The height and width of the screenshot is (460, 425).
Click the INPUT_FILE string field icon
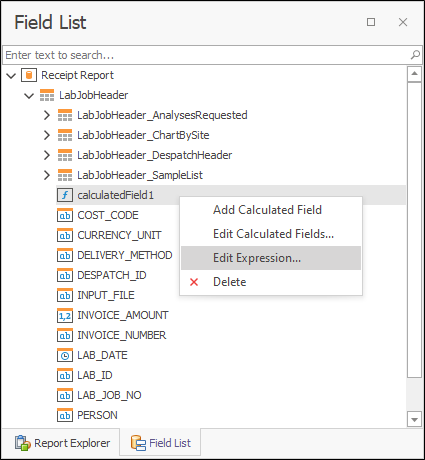coord(65,295)
